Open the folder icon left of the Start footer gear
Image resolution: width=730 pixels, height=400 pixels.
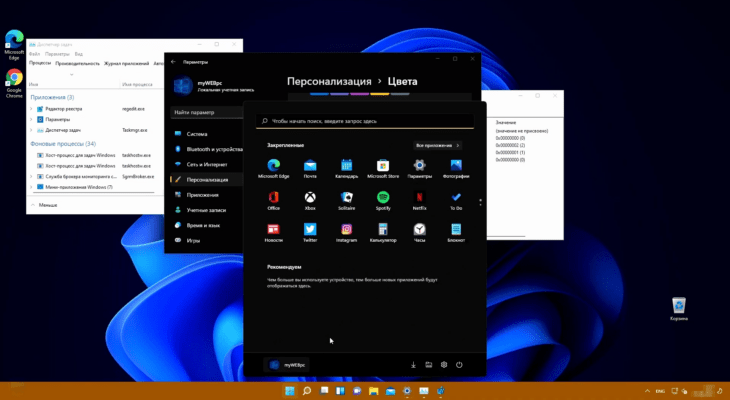tap(428, 365)
